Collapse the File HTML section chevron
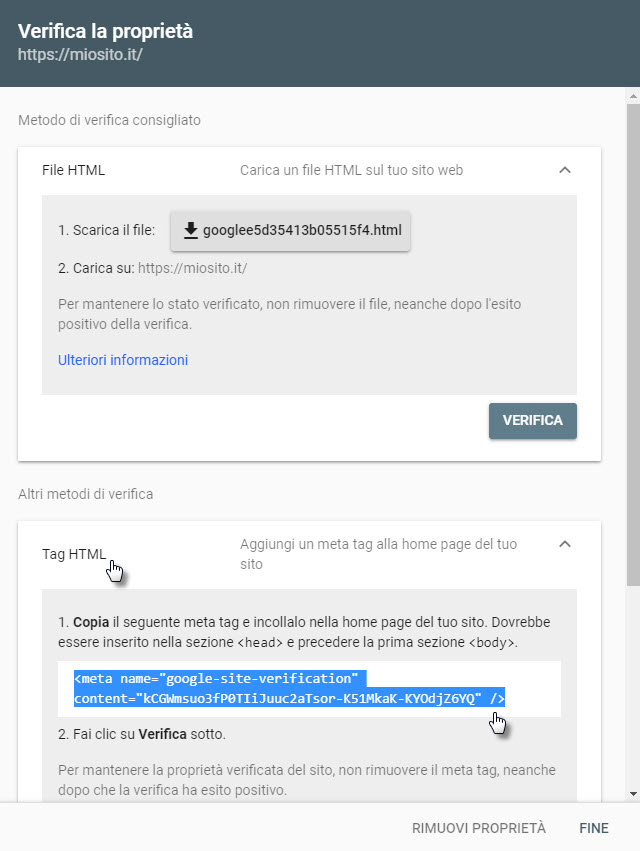Viewport: 640px width, 851px height. (565, 170)
